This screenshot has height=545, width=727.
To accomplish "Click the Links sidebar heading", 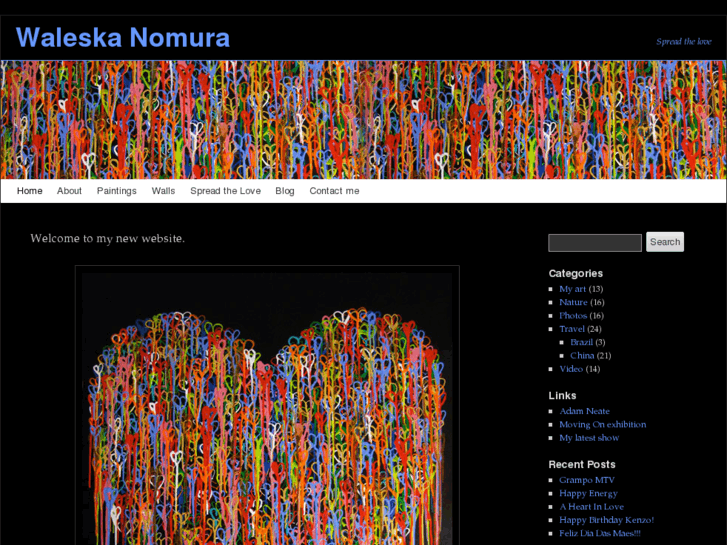I will coord(562,396).
